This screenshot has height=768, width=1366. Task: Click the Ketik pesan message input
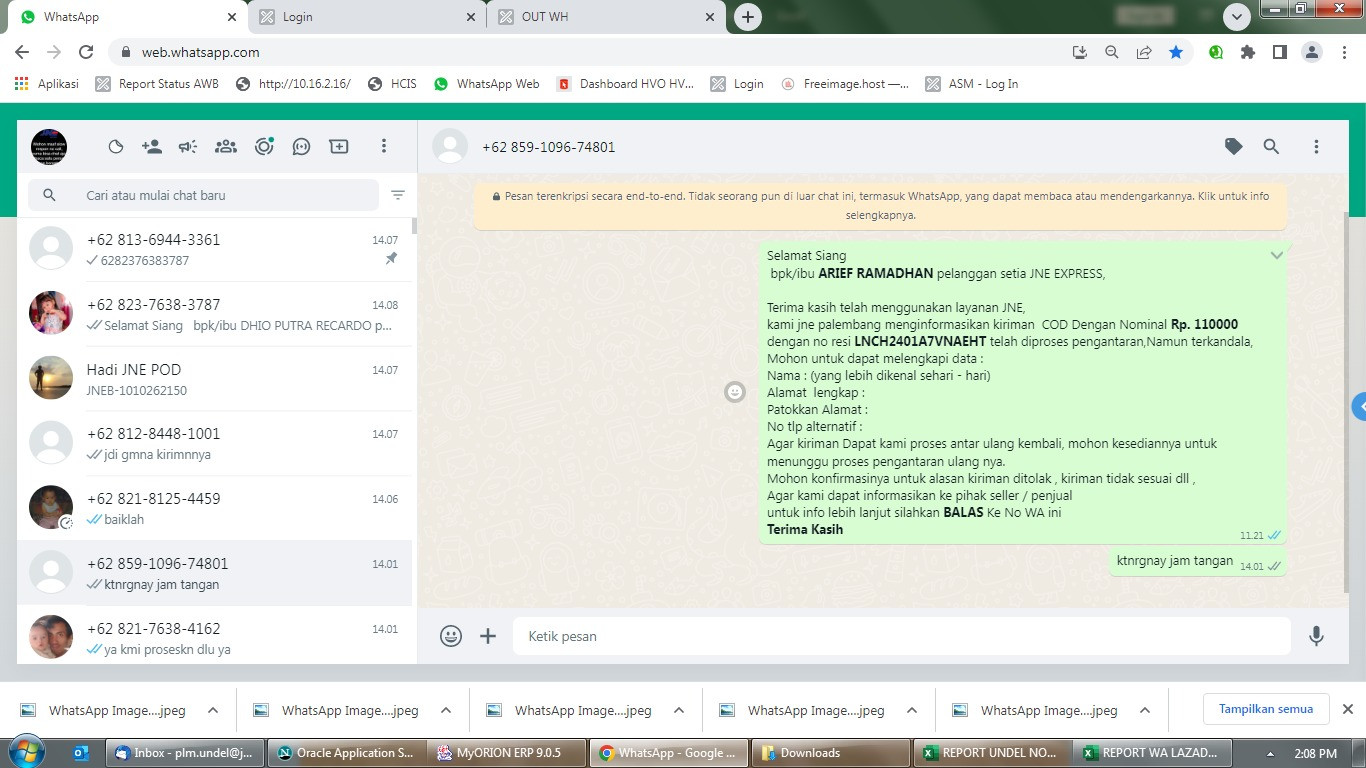point(902,636)
